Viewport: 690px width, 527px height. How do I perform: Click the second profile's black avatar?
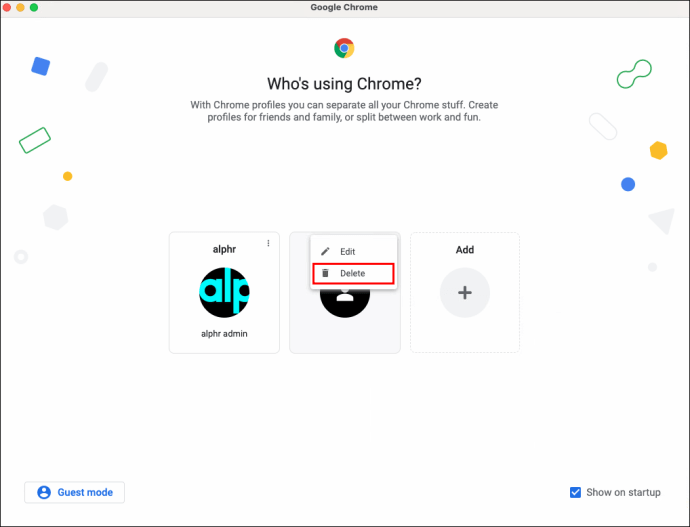(x=345, y=303)
